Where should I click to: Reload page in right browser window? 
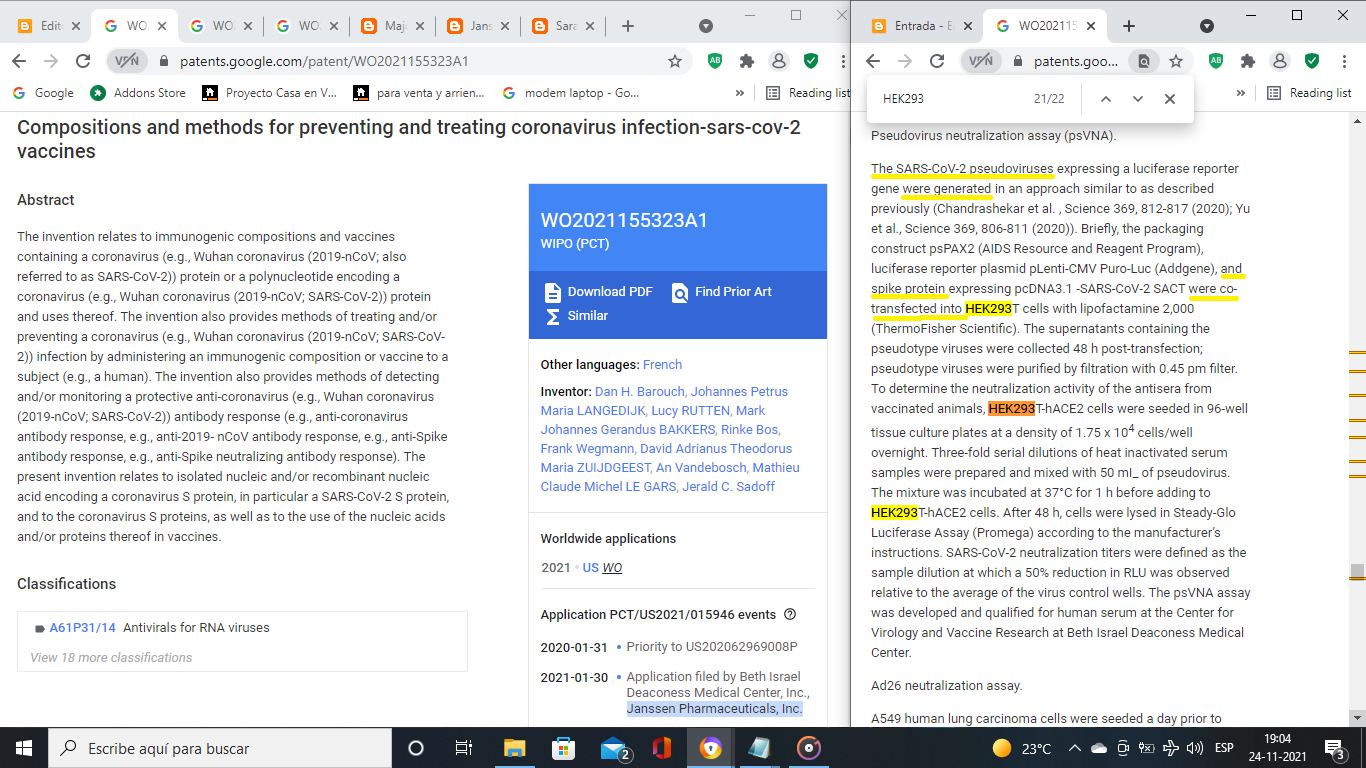pyautogui.click(x=937, y=61)
